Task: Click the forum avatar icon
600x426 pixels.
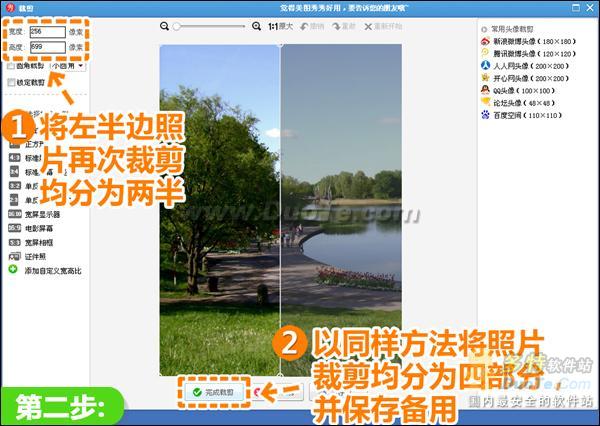Action: [486, 102]
